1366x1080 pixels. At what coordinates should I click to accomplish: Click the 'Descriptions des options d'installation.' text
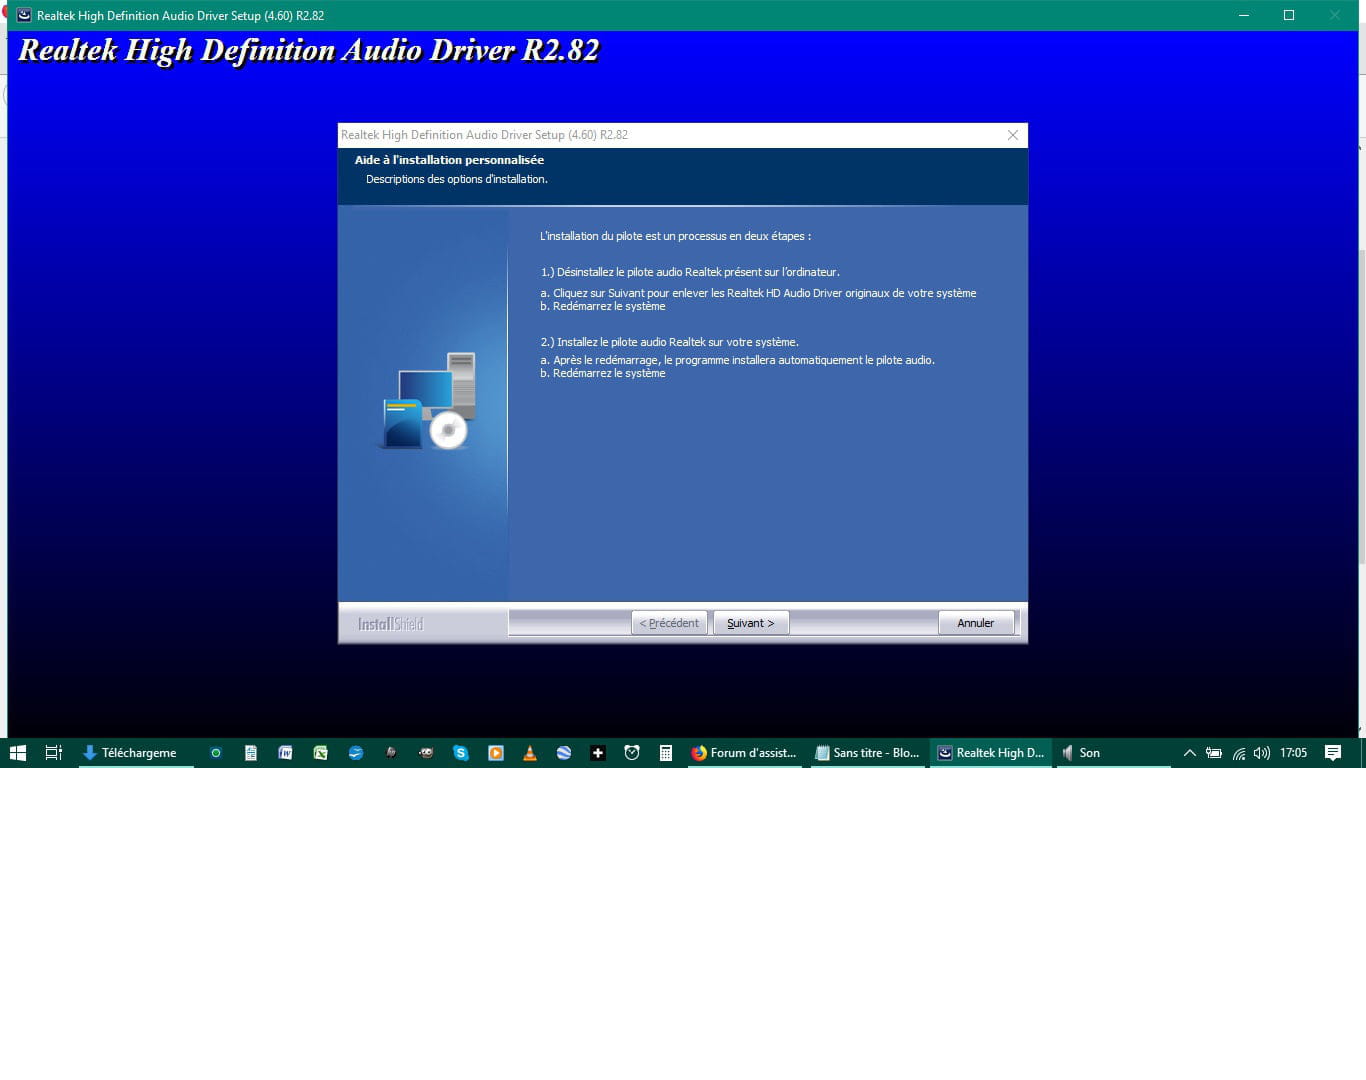(457, 179)
